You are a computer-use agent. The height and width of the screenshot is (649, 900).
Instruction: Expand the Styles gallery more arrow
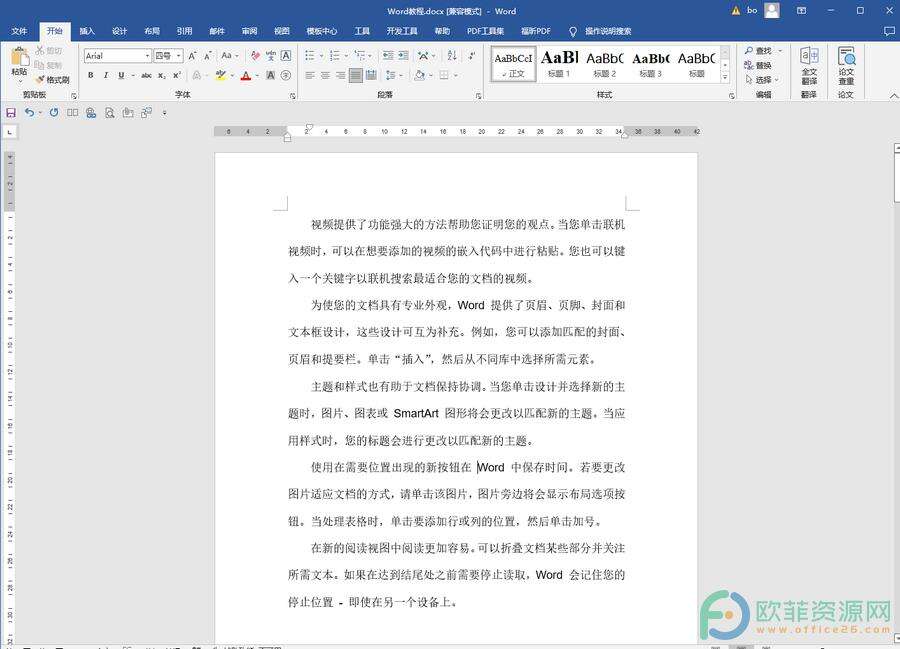[x=725, y=77]
